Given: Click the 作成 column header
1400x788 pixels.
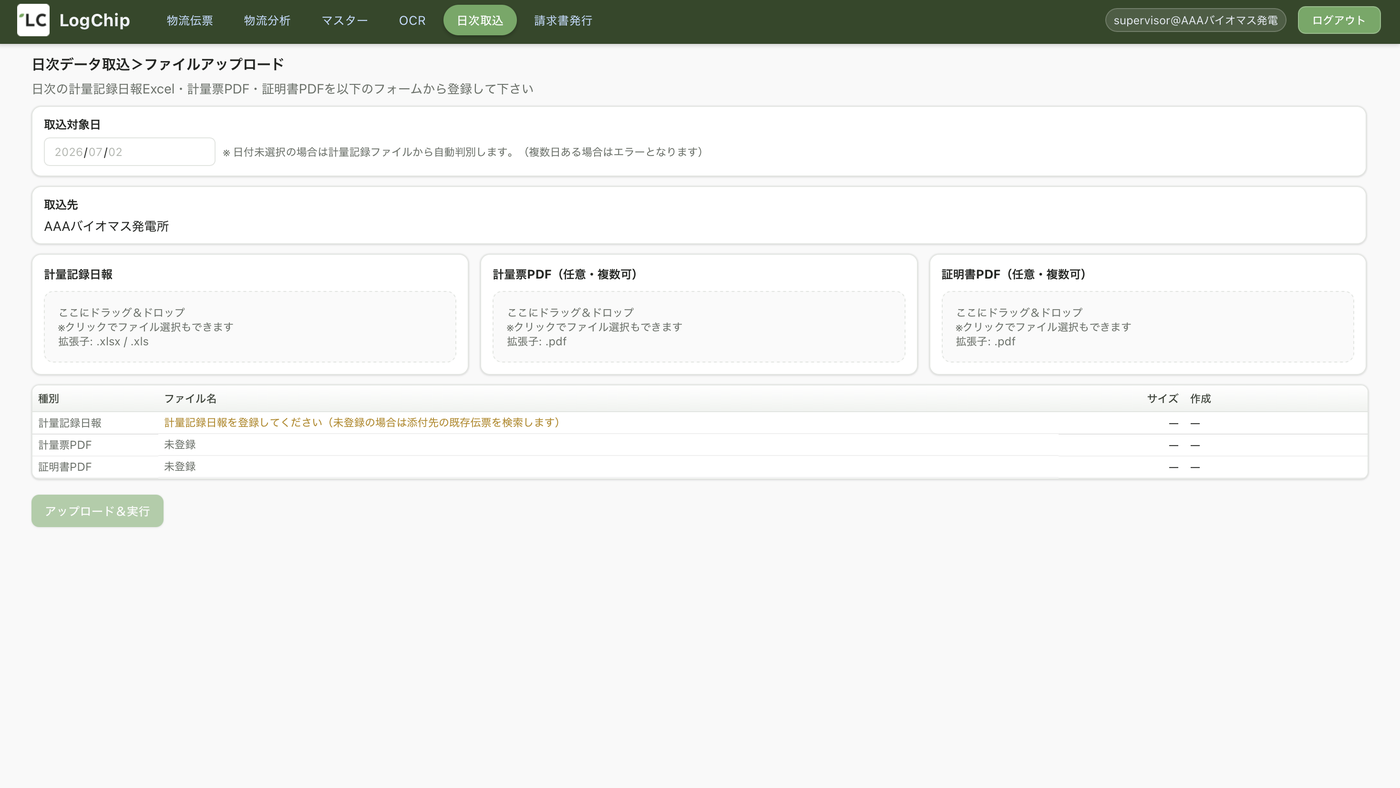Looking at the screenshot, I should 1200,399.
